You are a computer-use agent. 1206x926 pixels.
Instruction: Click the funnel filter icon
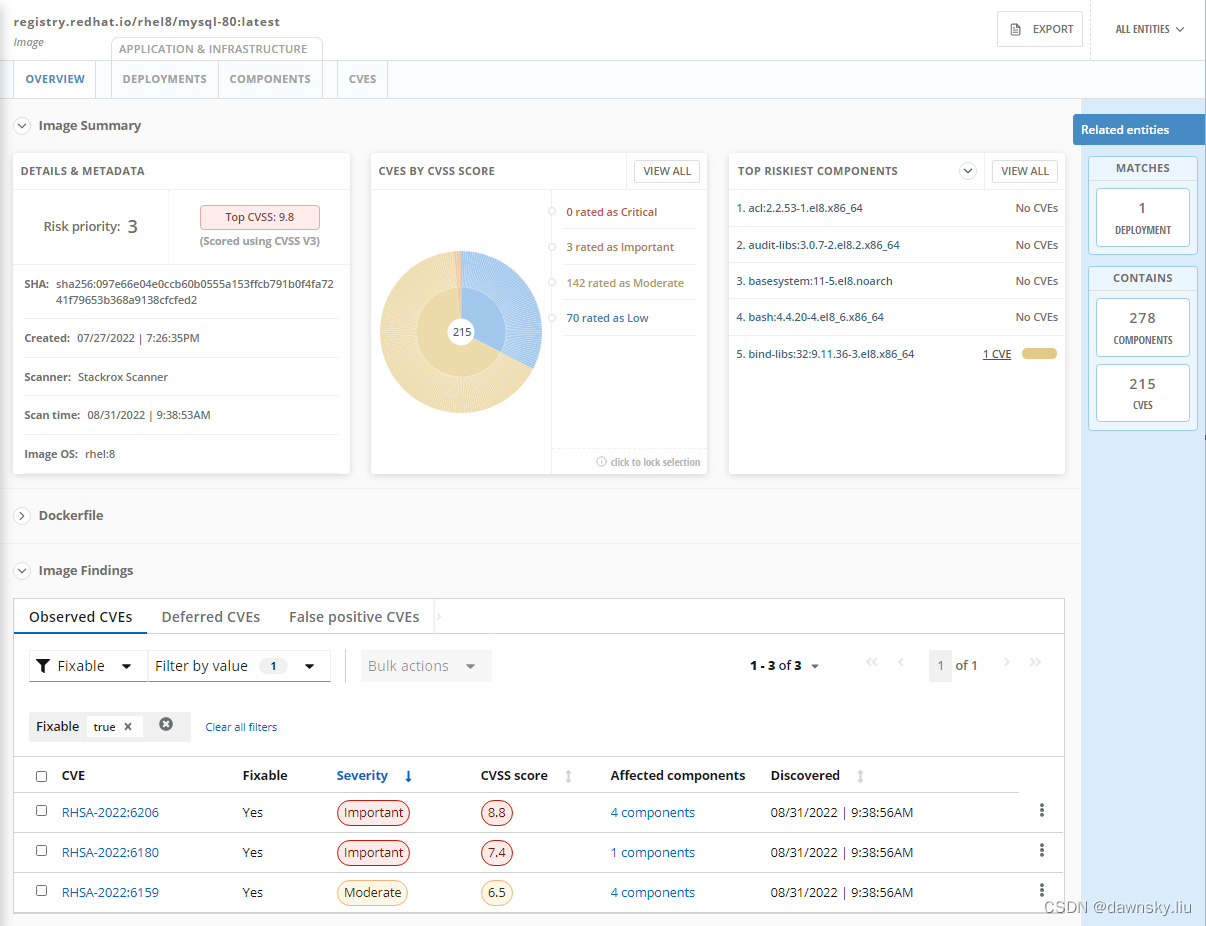click(x=43, y=666)
